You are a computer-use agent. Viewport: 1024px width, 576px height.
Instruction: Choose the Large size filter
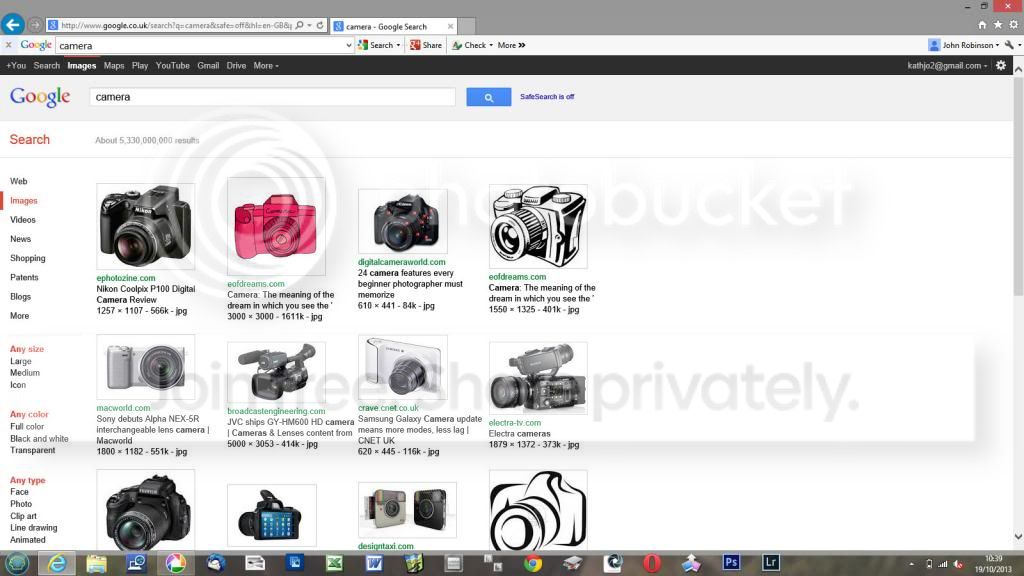pyautogui.click(x=21, y=361)
